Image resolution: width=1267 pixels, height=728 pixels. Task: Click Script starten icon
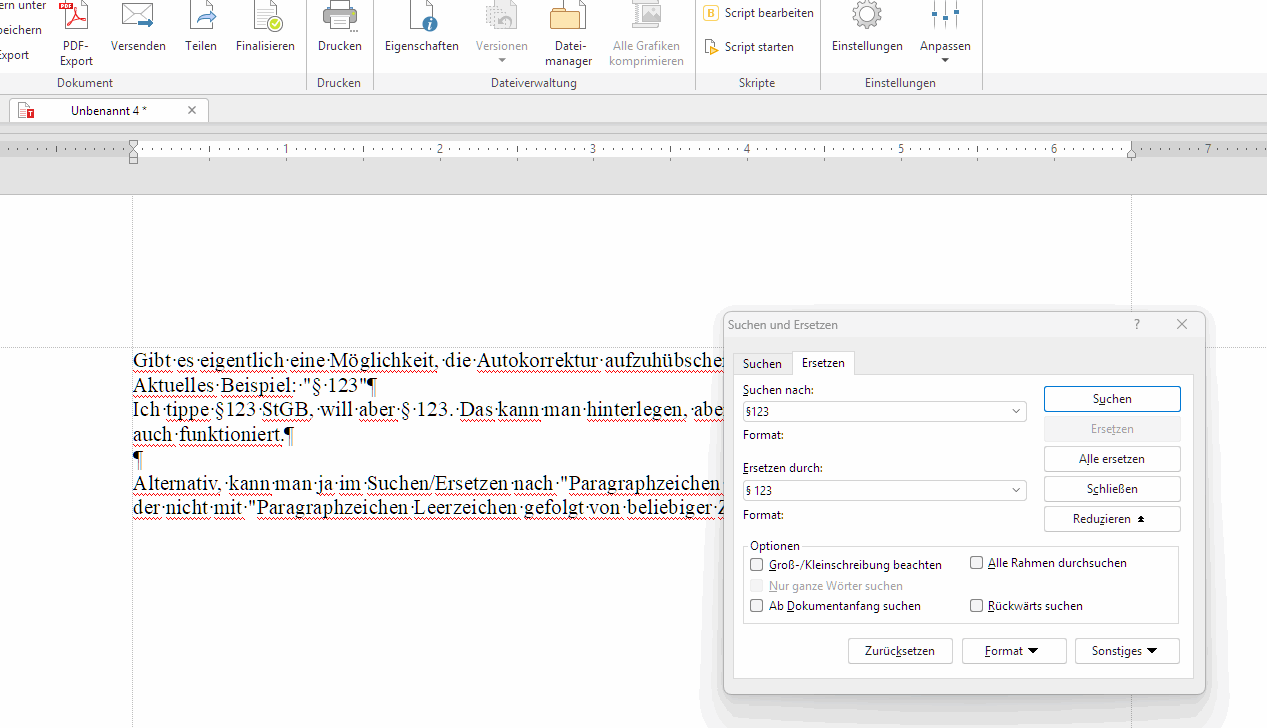pos(711,47)
